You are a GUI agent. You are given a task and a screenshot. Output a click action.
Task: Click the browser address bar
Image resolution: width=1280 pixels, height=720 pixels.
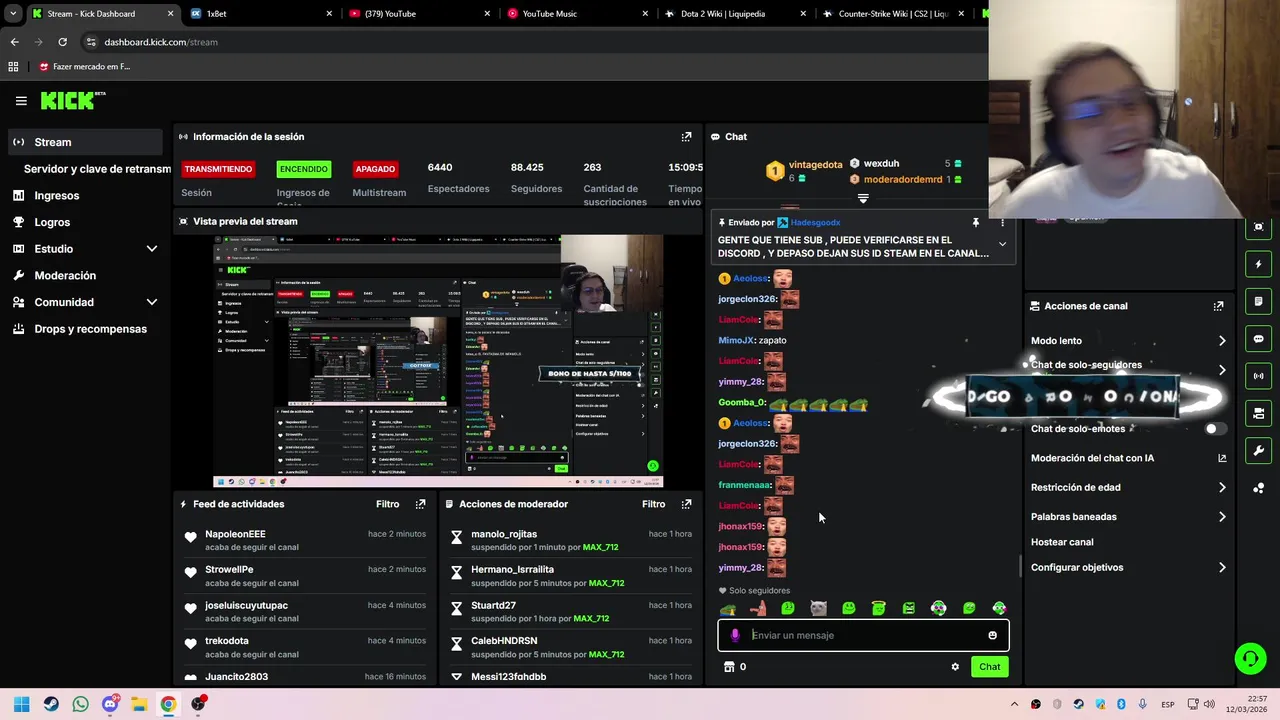tap(530, 42)
